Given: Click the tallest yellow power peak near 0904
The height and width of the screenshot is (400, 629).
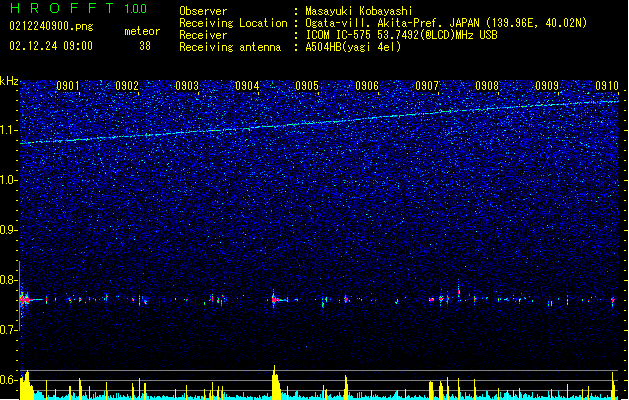Looking at the screenshot, I should click(x=275, y=382).
